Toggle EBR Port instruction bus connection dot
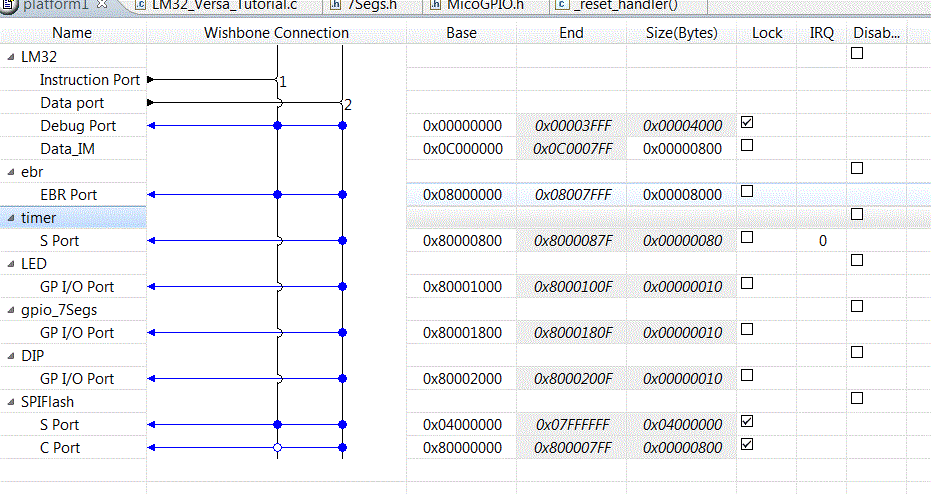The width and height of the screenshot is (931, 494). coord(277,195)
